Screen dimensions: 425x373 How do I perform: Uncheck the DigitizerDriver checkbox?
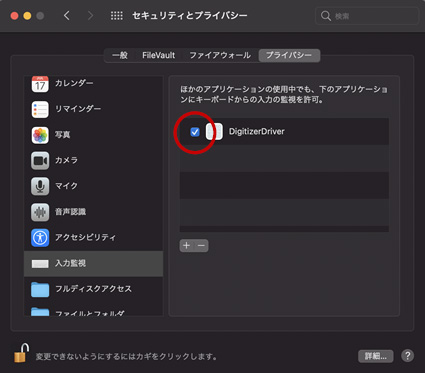pyautogui.click(x=195, y=132)
